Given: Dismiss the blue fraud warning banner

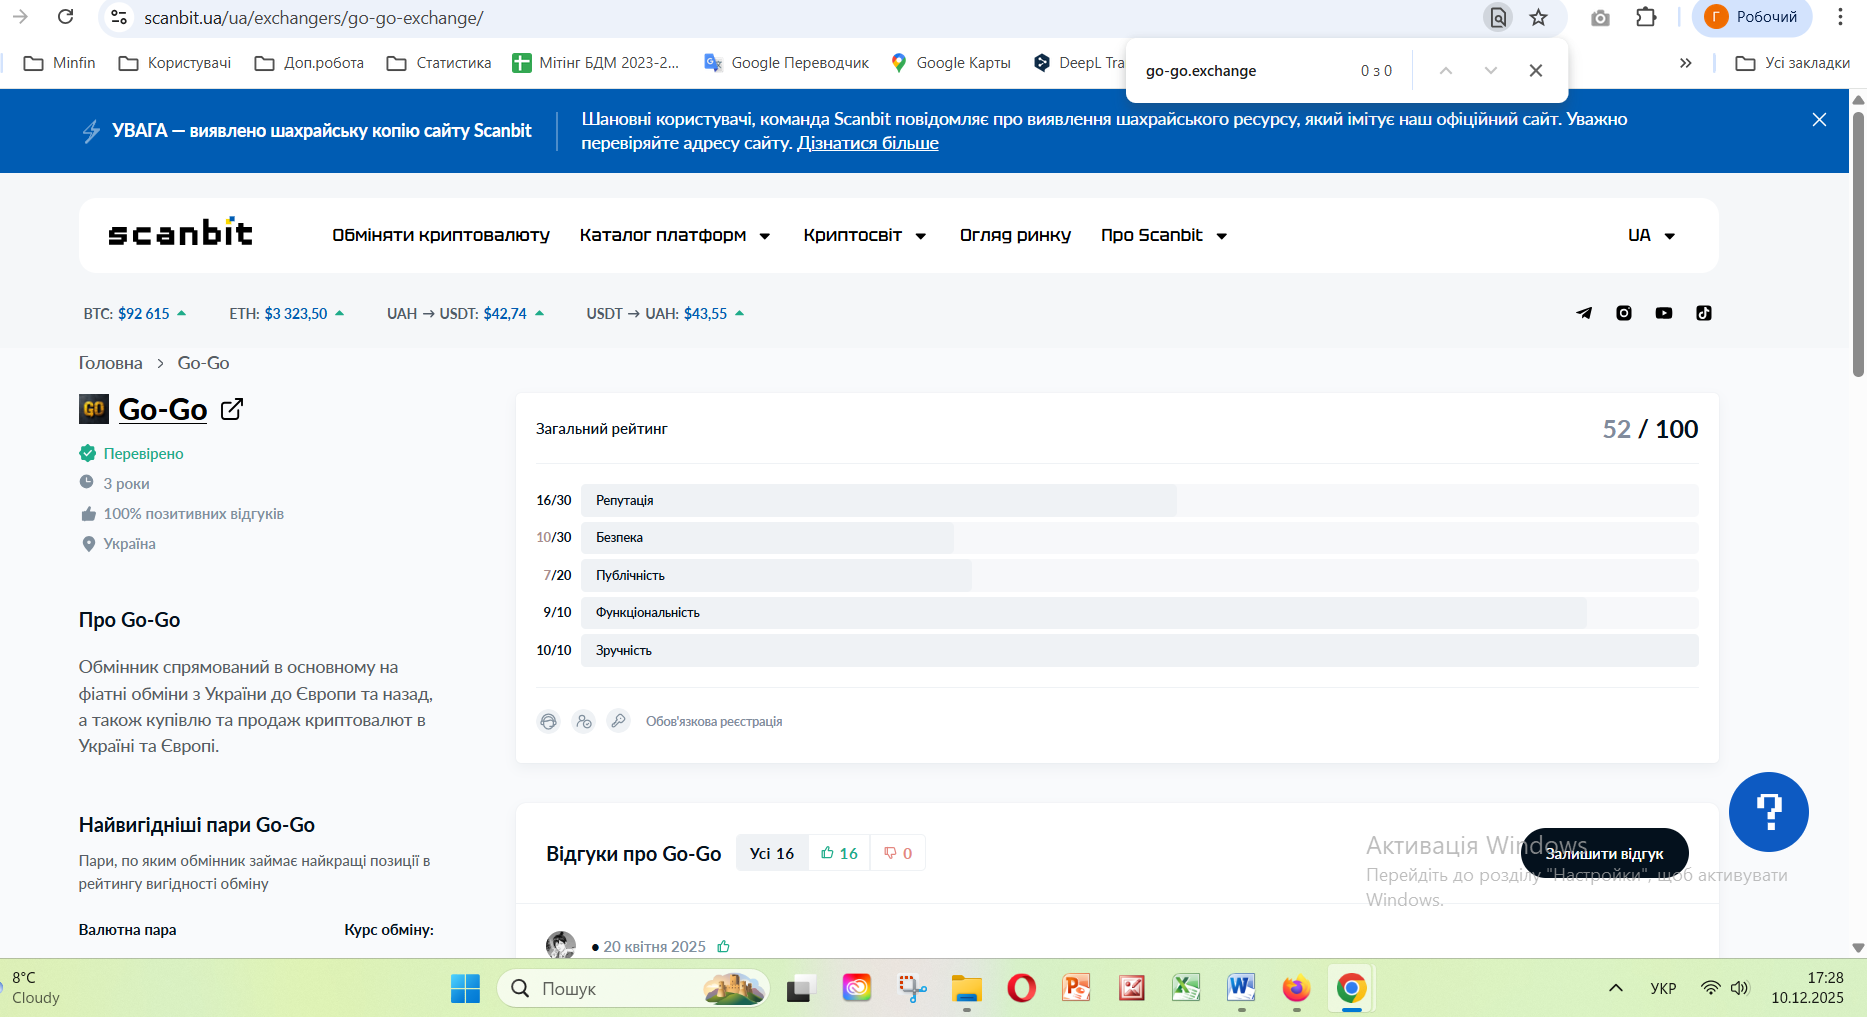Looking at the screenshot, I should point(1819,120).
